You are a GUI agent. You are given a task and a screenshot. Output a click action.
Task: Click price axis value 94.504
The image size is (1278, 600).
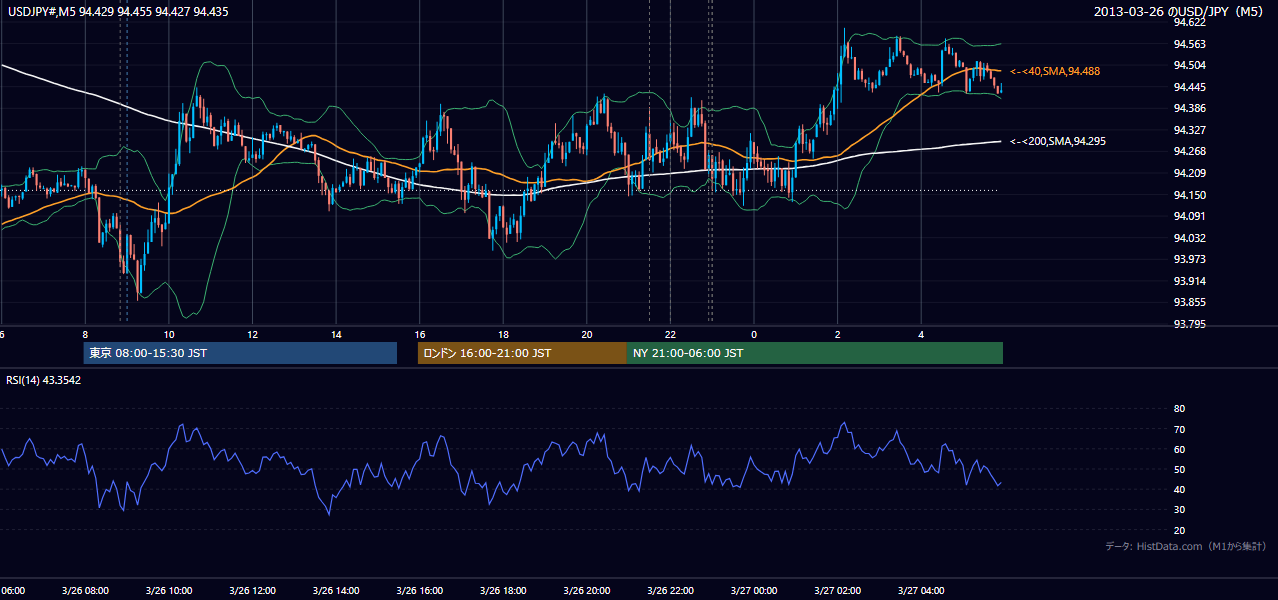tap(1189, 65)
